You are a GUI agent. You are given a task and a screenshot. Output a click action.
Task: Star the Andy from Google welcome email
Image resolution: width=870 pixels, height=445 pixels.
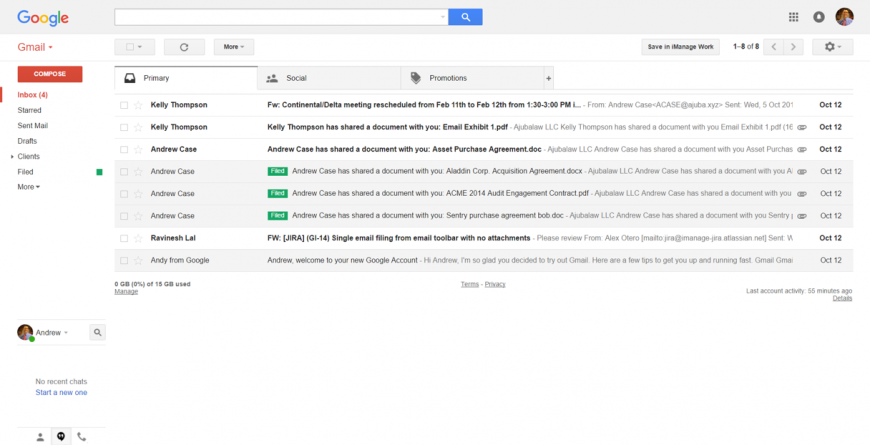(x=138, y=260)
